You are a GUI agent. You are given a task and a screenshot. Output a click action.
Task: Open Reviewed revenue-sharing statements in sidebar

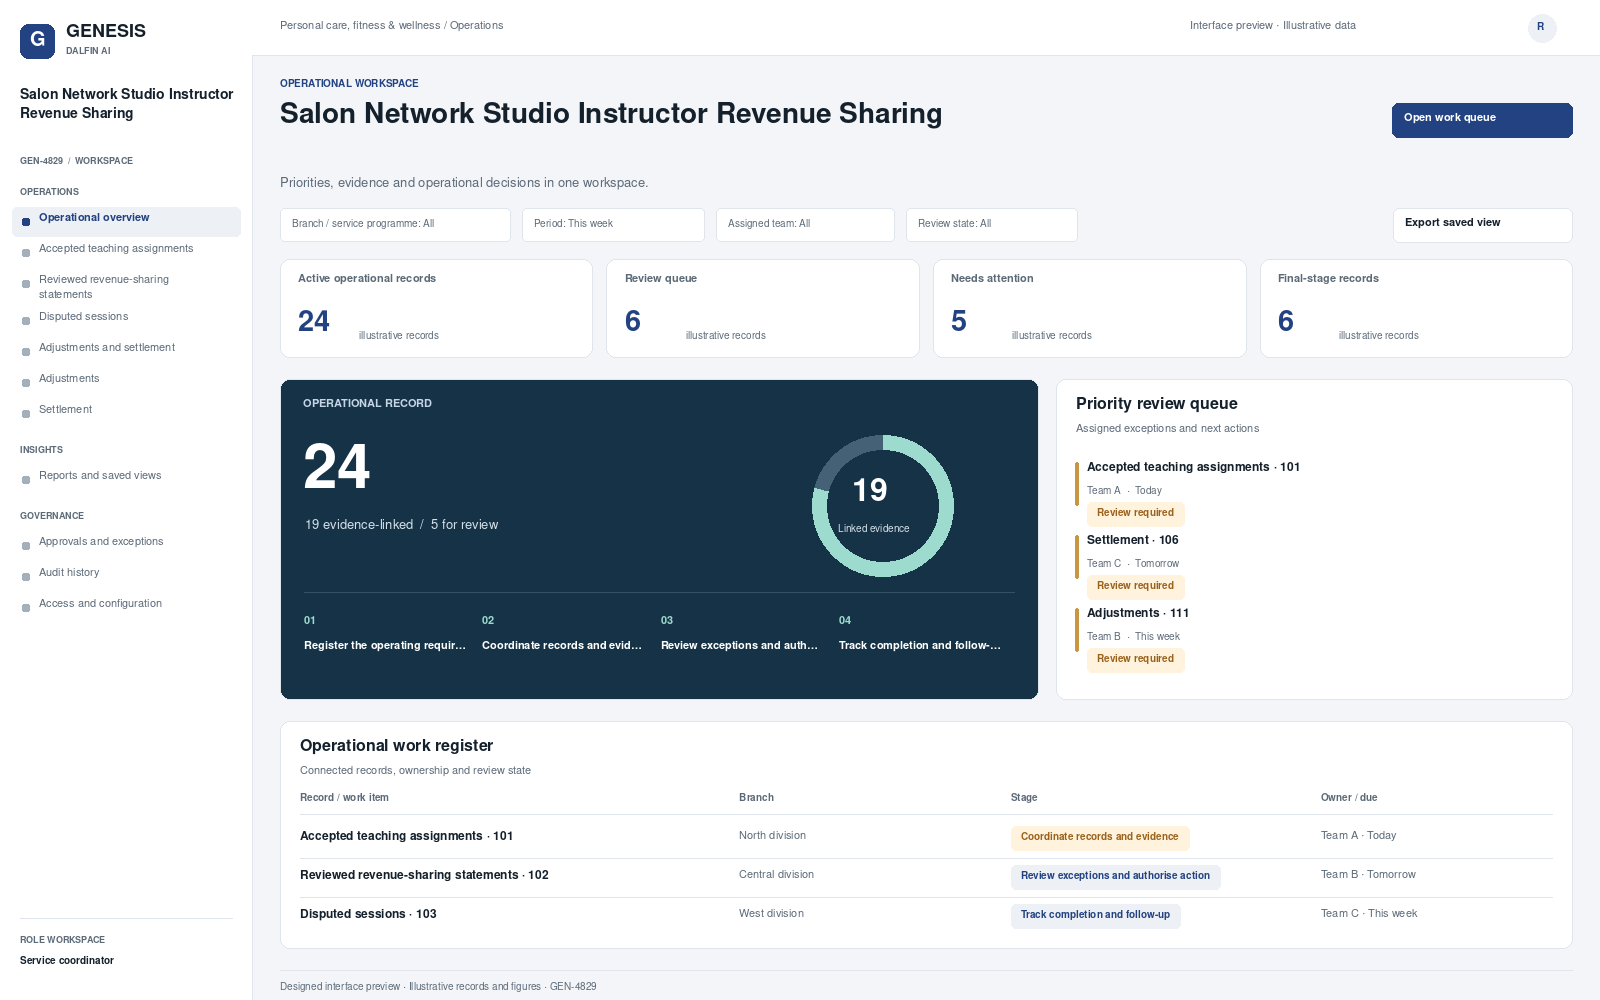pos(126,287)
